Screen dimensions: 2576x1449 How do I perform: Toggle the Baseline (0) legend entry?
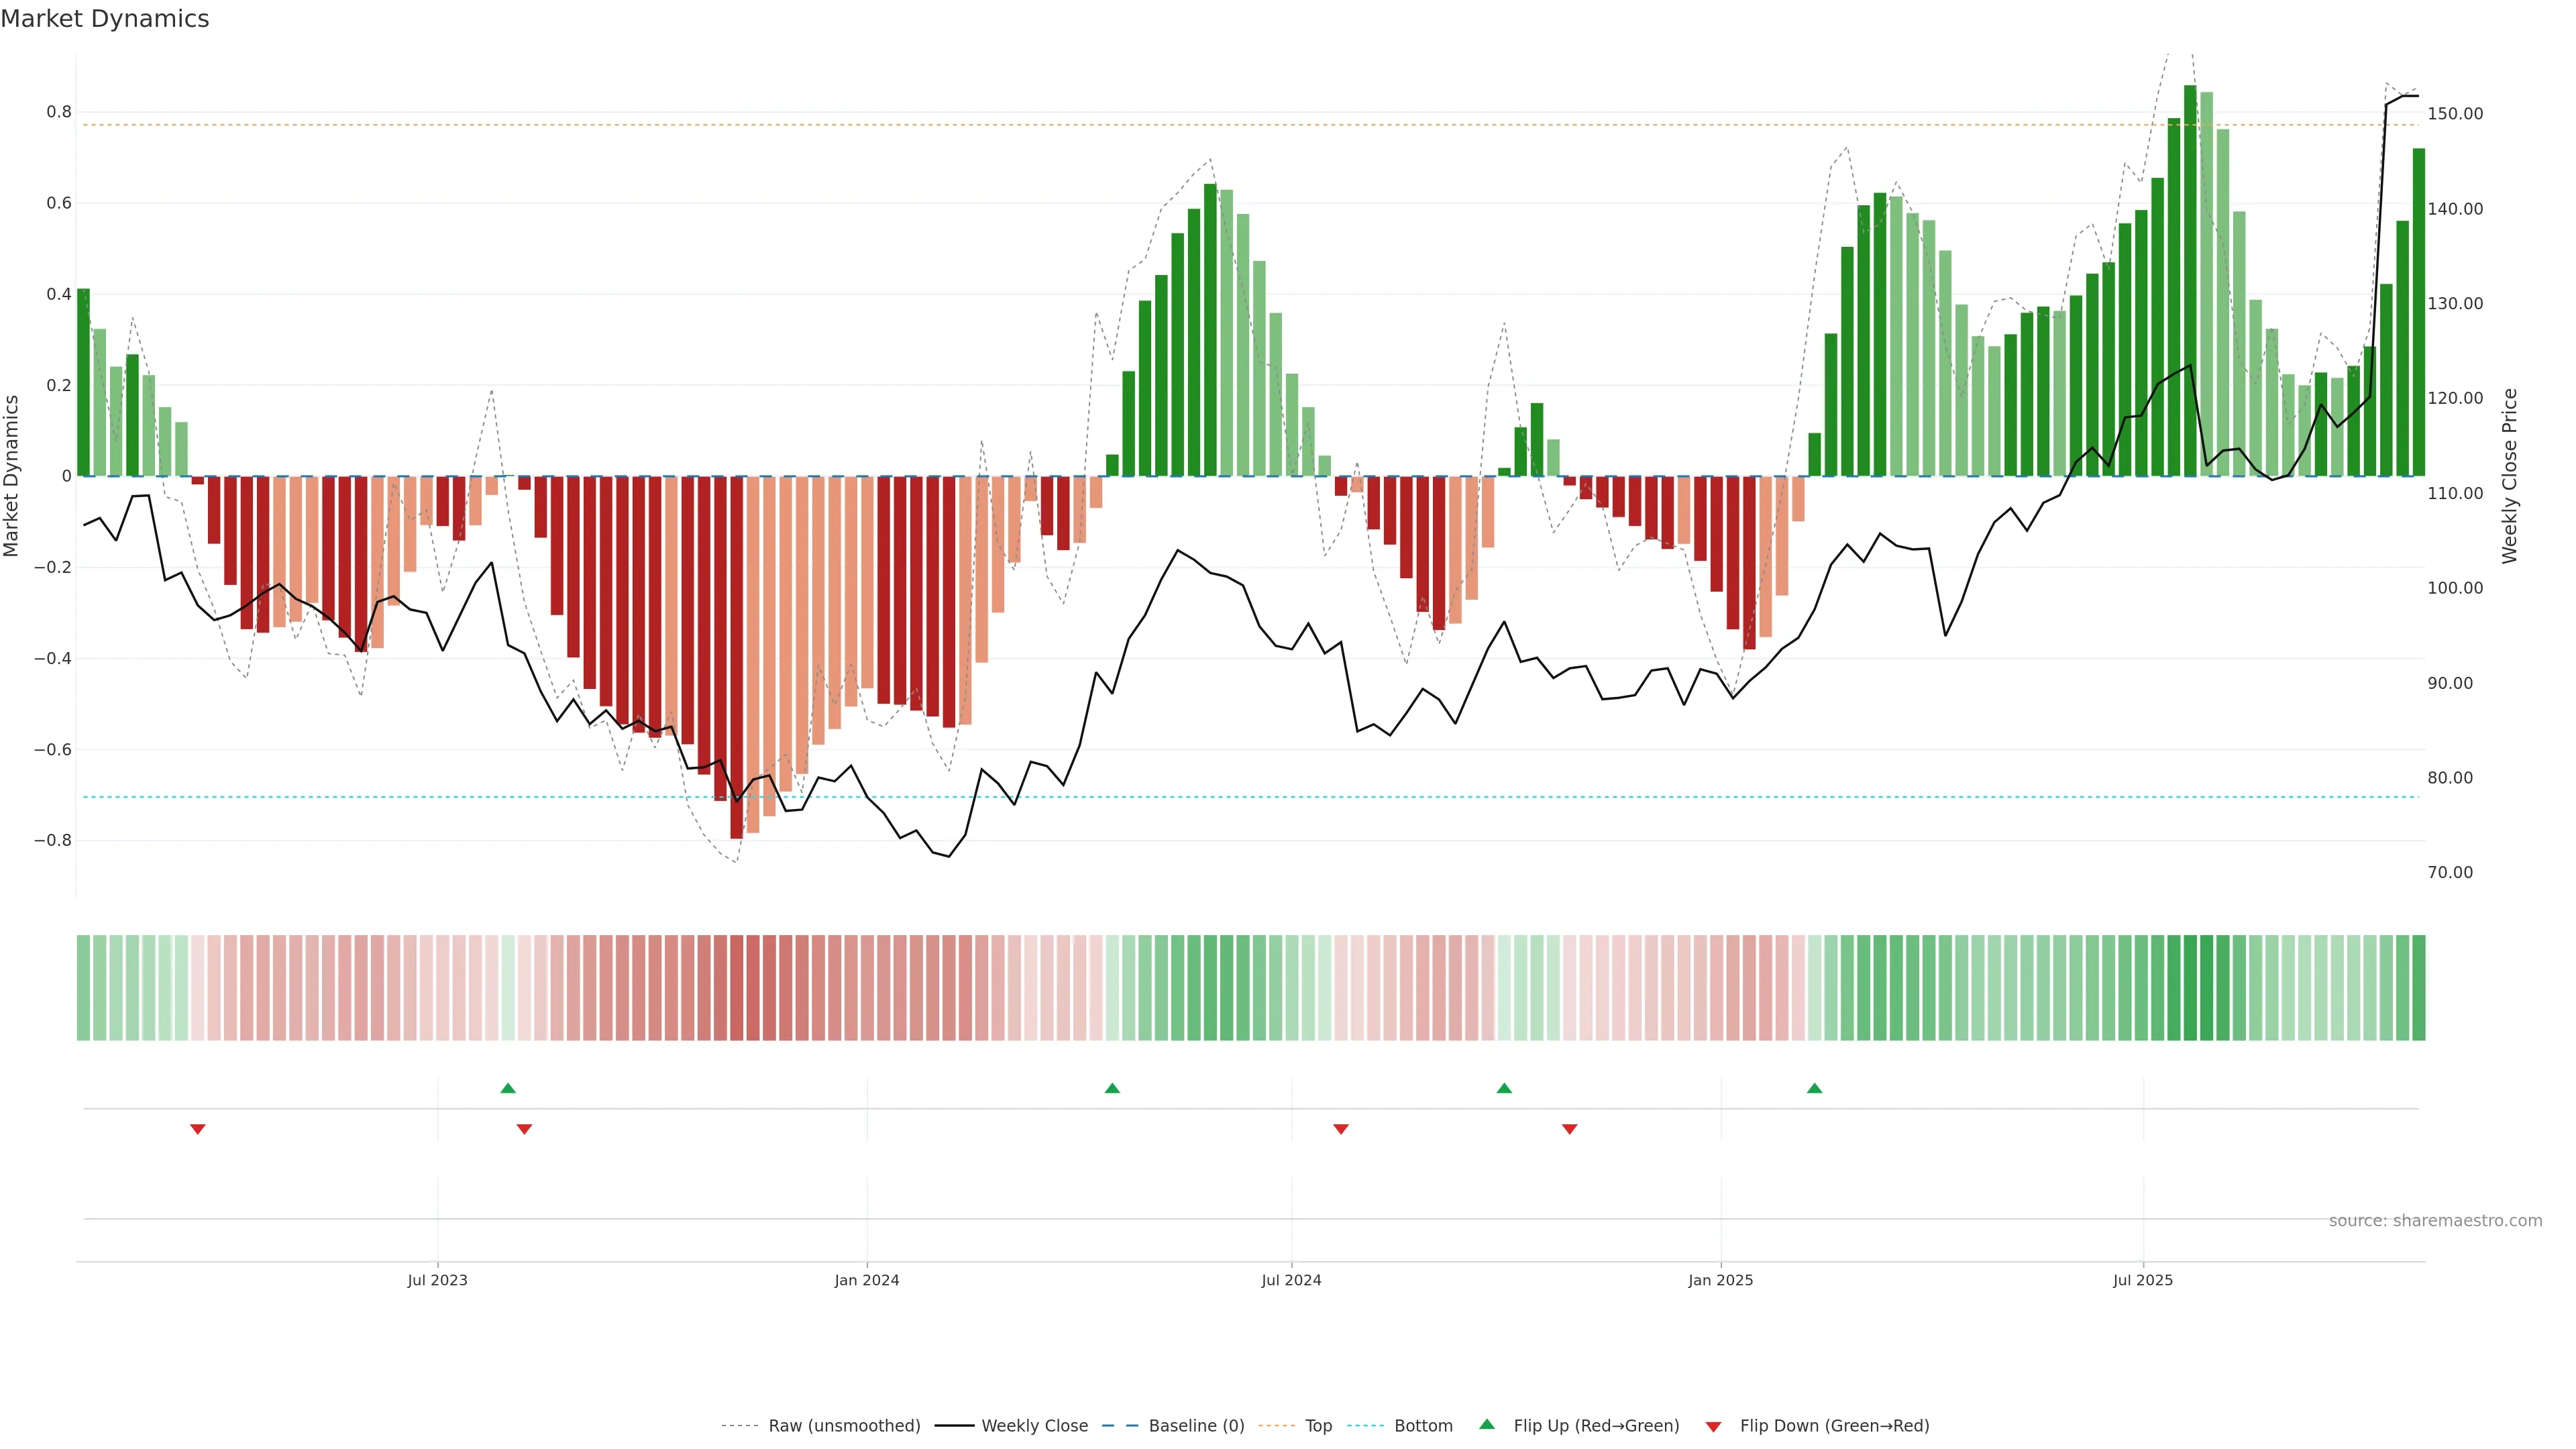pyautogui.click(x=1196, y=1426)
